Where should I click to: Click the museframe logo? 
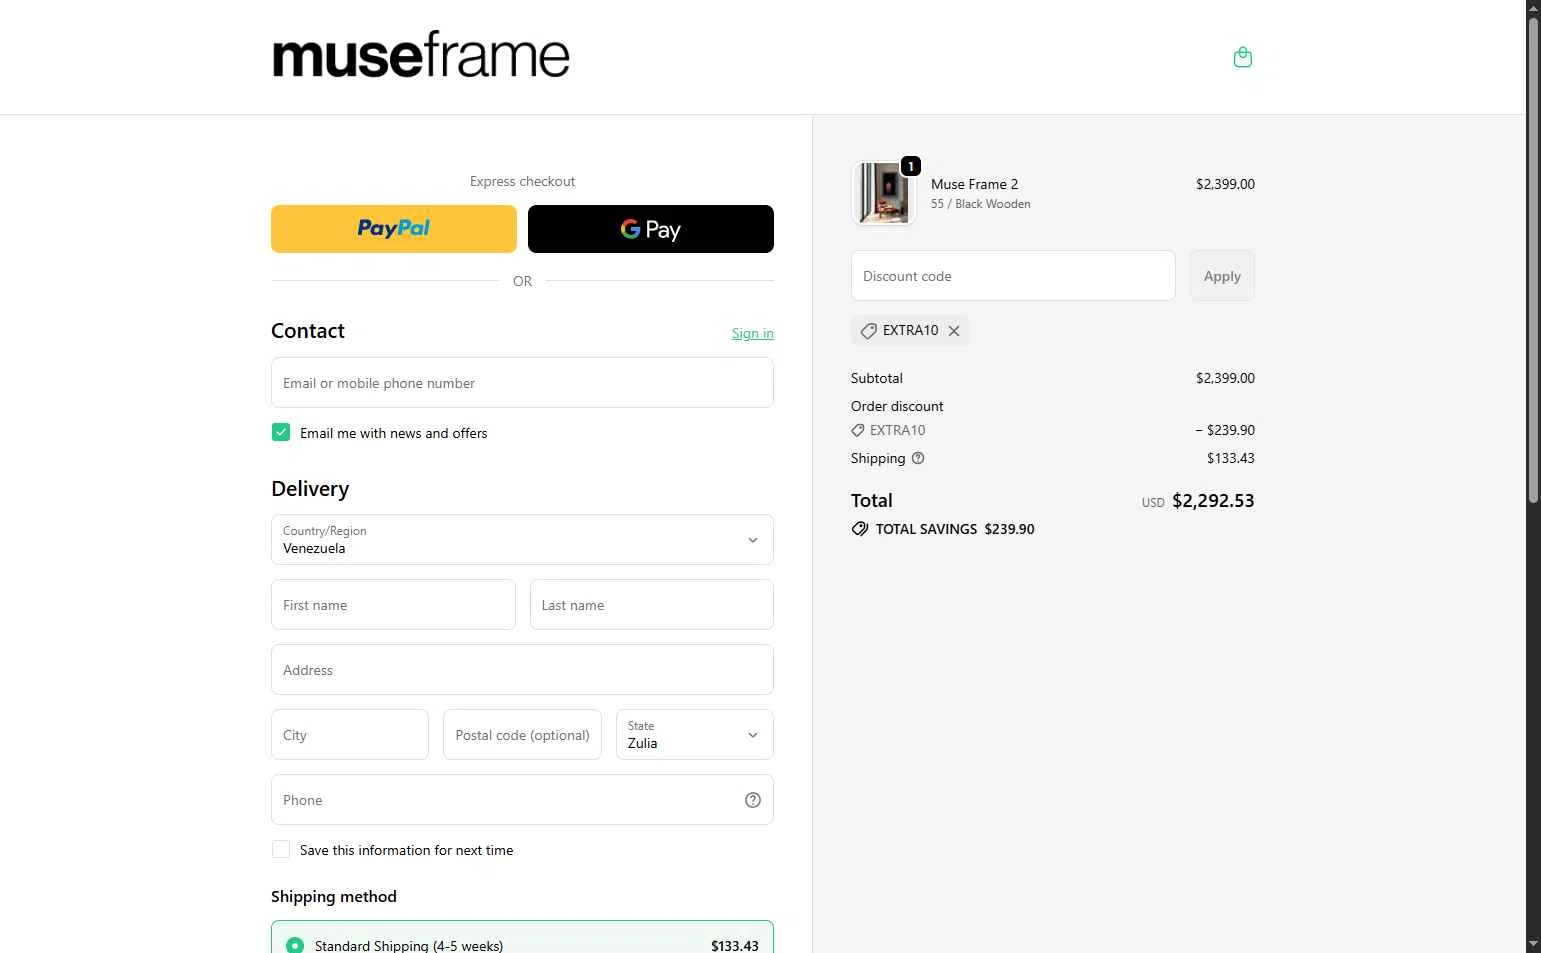click(x=421, y=55)
